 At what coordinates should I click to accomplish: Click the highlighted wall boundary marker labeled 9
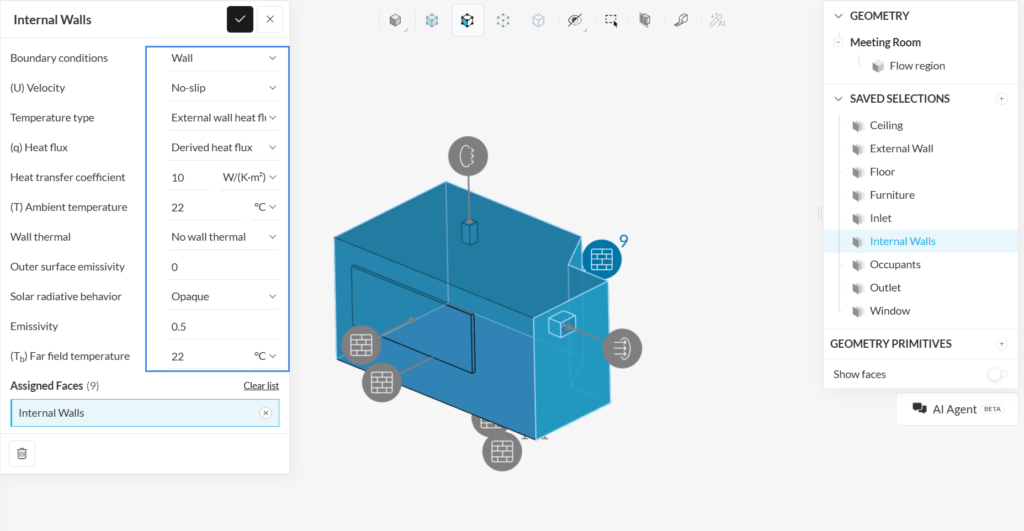(x=601, y=259)
